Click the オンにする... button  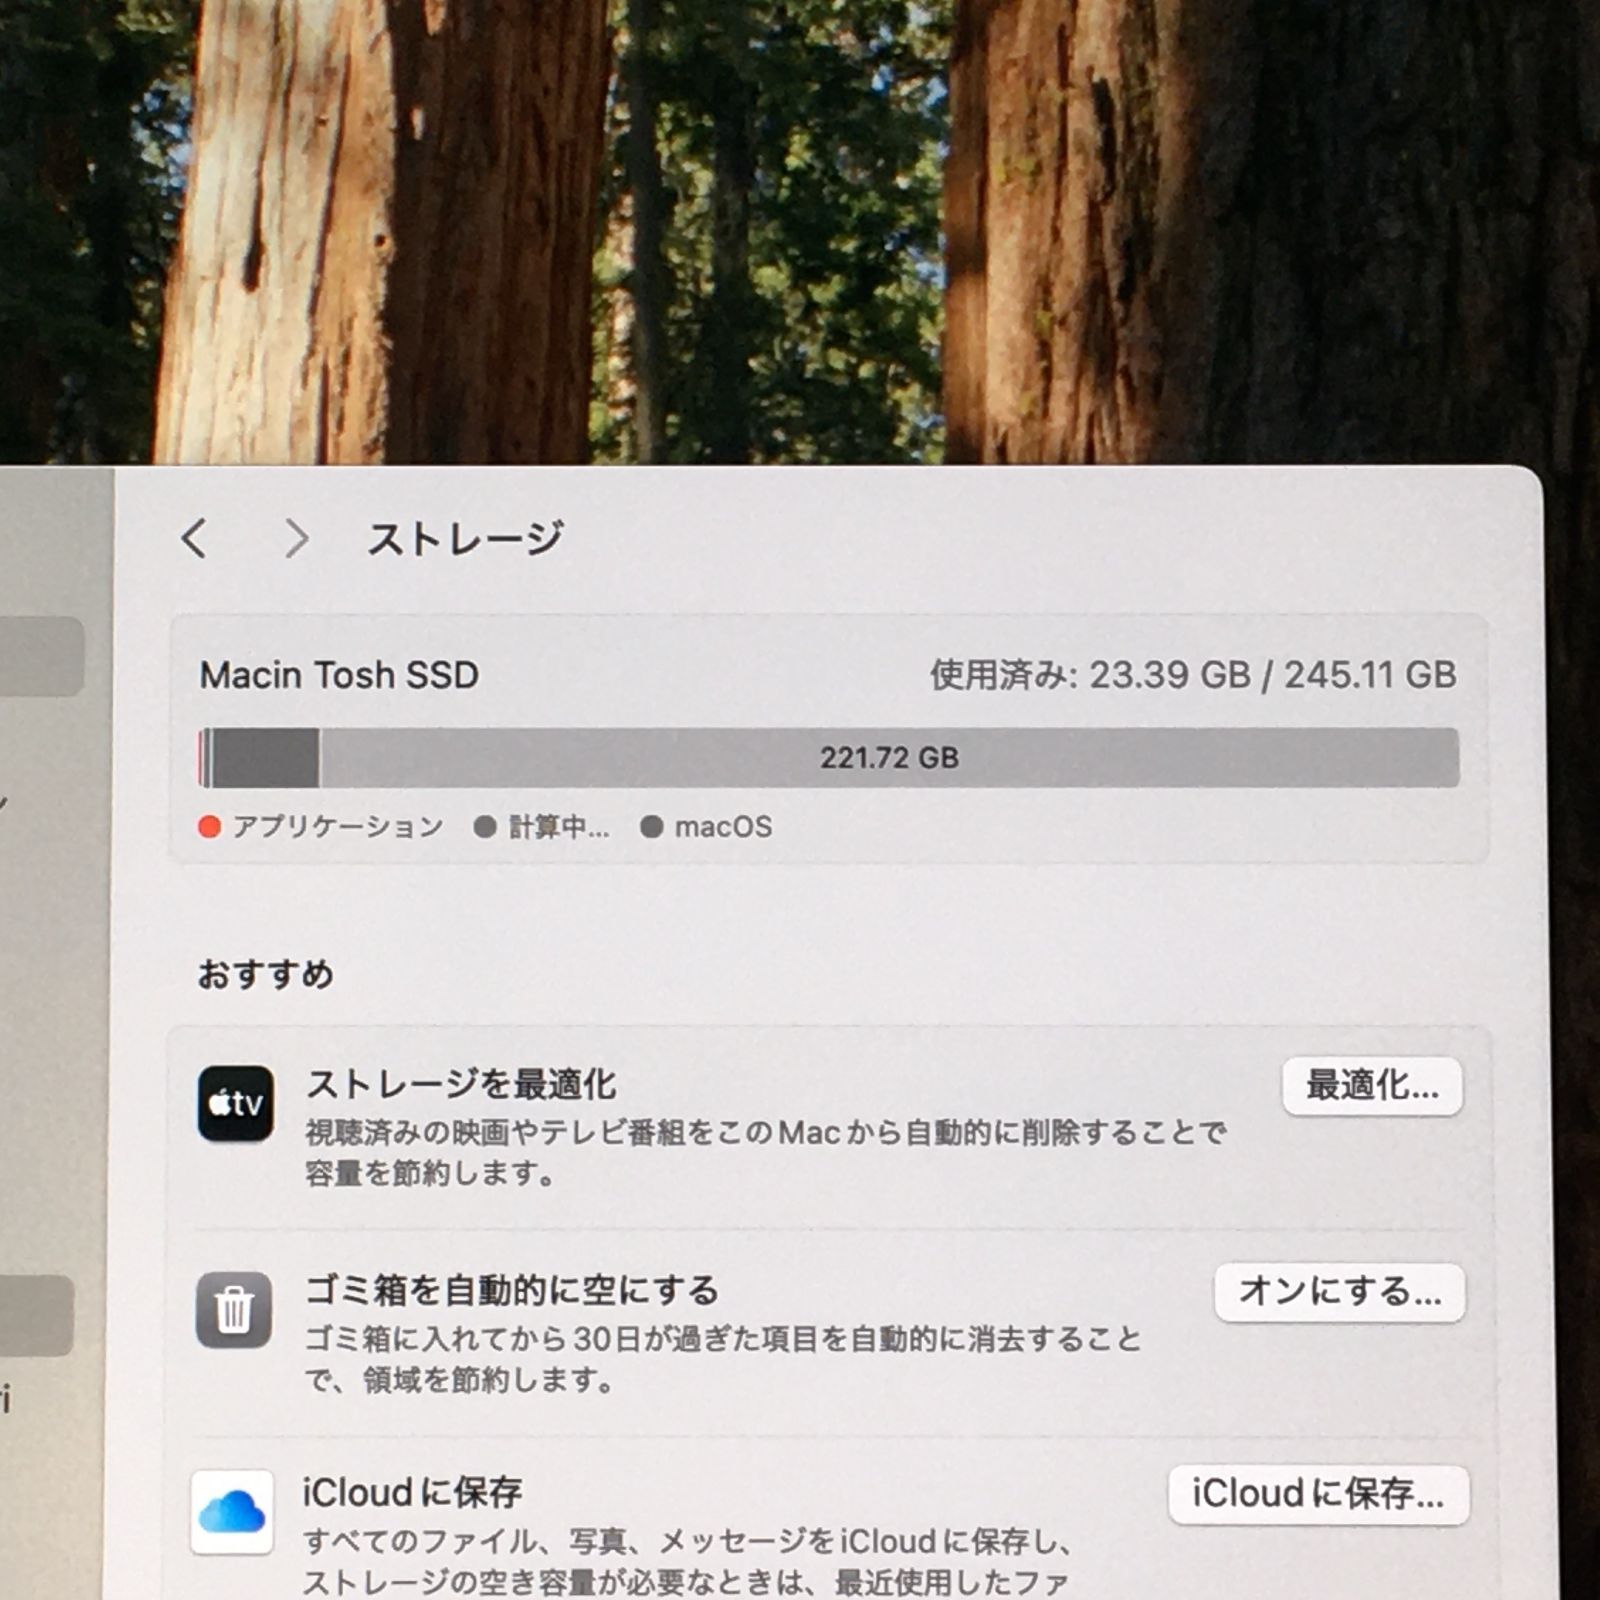click(1340, 1292)
